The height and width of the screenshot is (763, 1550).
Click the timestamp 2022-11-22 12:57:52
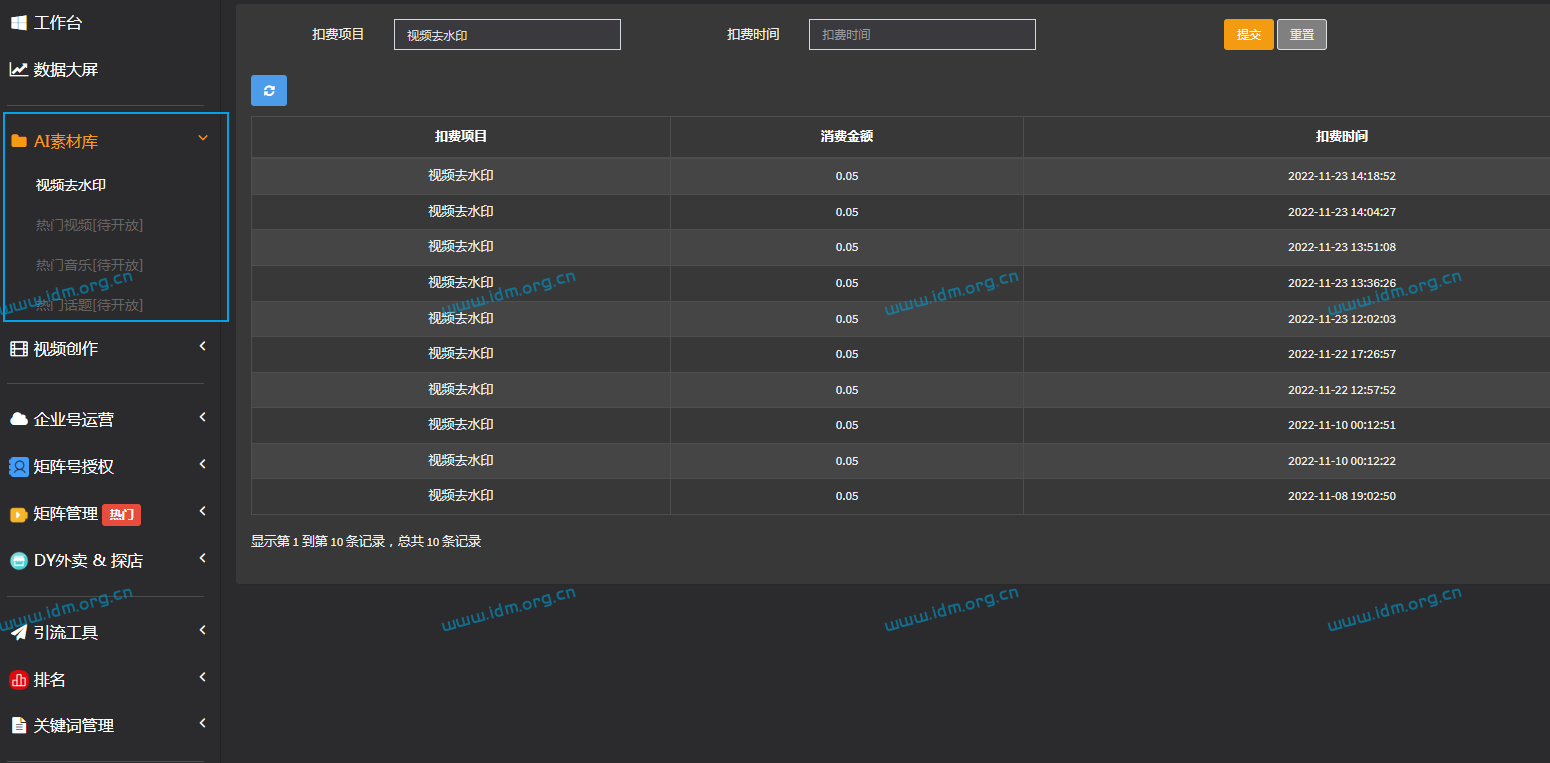click(x=1342, y=390)
